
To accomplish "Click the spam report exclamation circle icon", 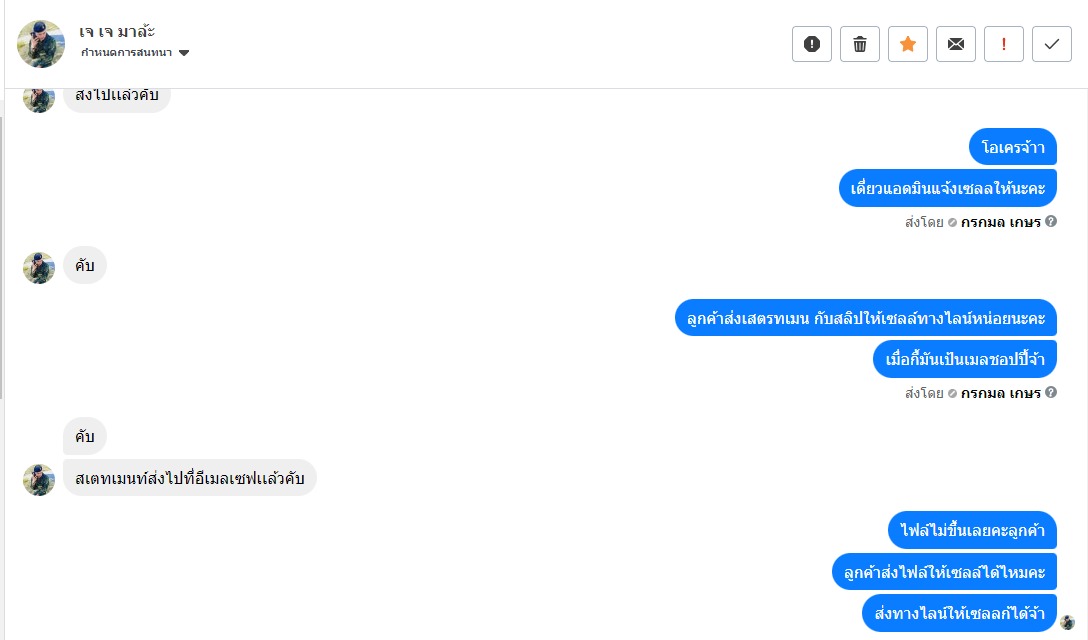I will point(811,44).
